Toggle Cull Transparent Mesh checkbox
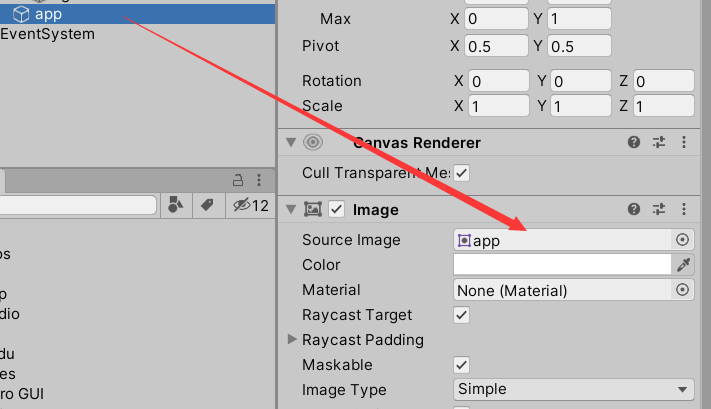Viewport: 711px width, 409px height. coord(461,173)
